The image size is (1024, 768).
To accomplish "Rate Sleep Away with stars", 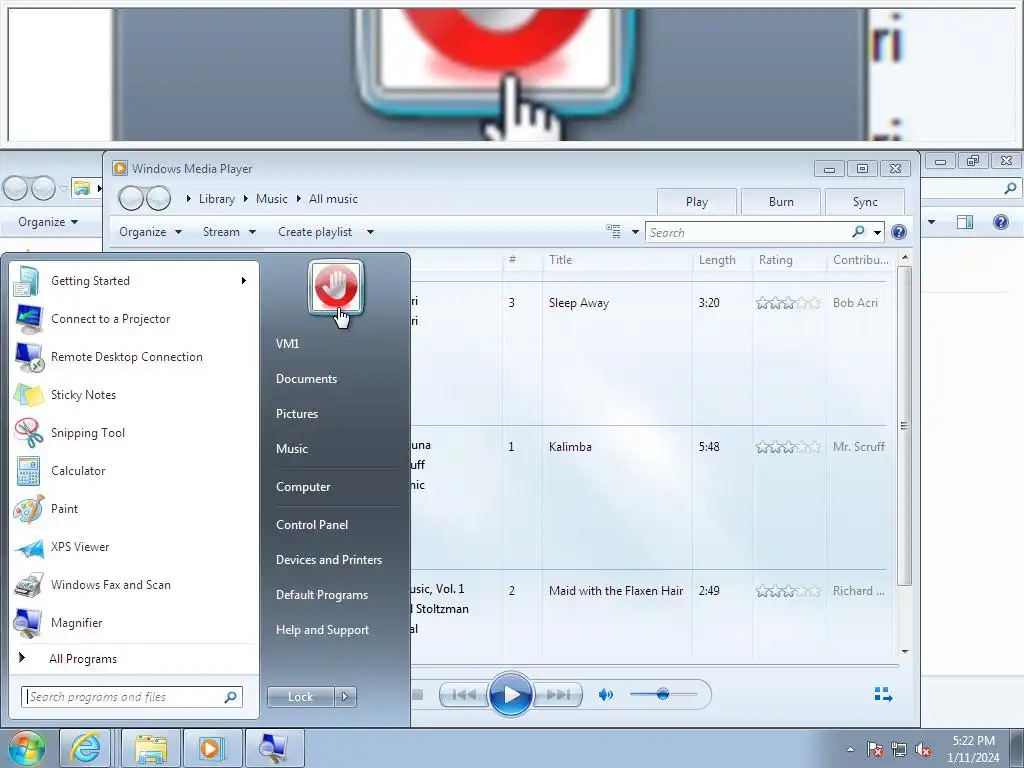I will tap(788, 303).
